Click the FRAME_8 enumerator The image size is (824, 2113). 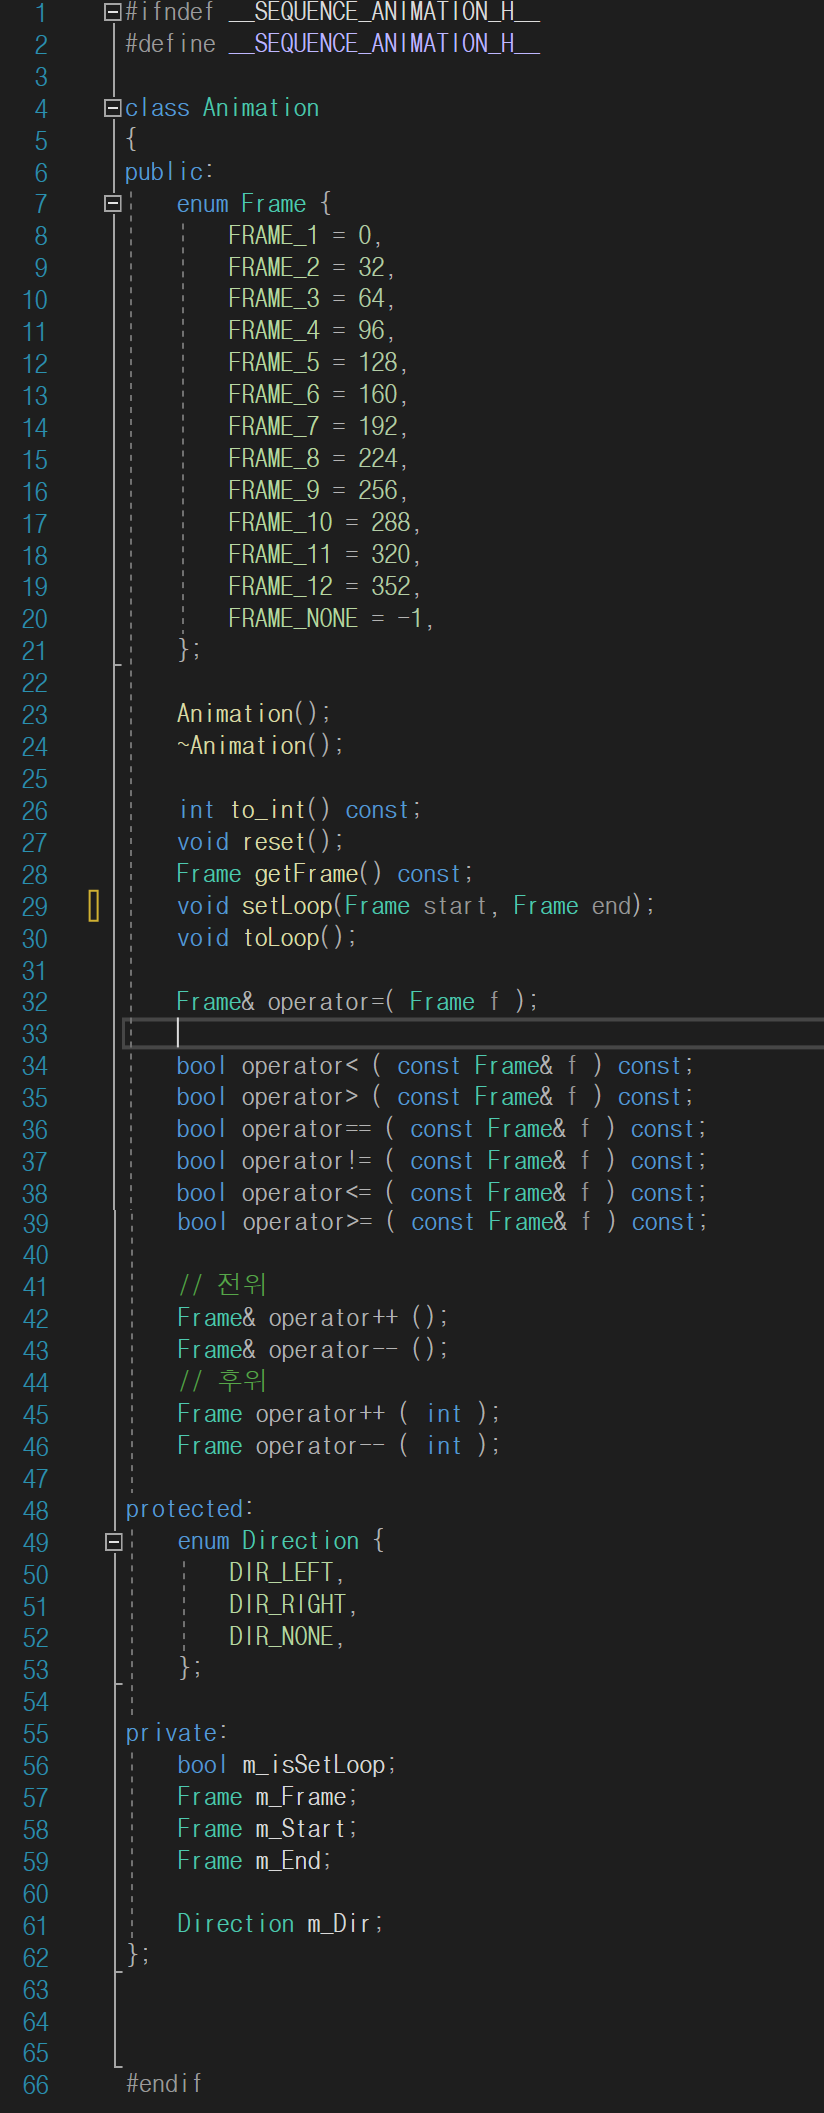tap(273, 459)
